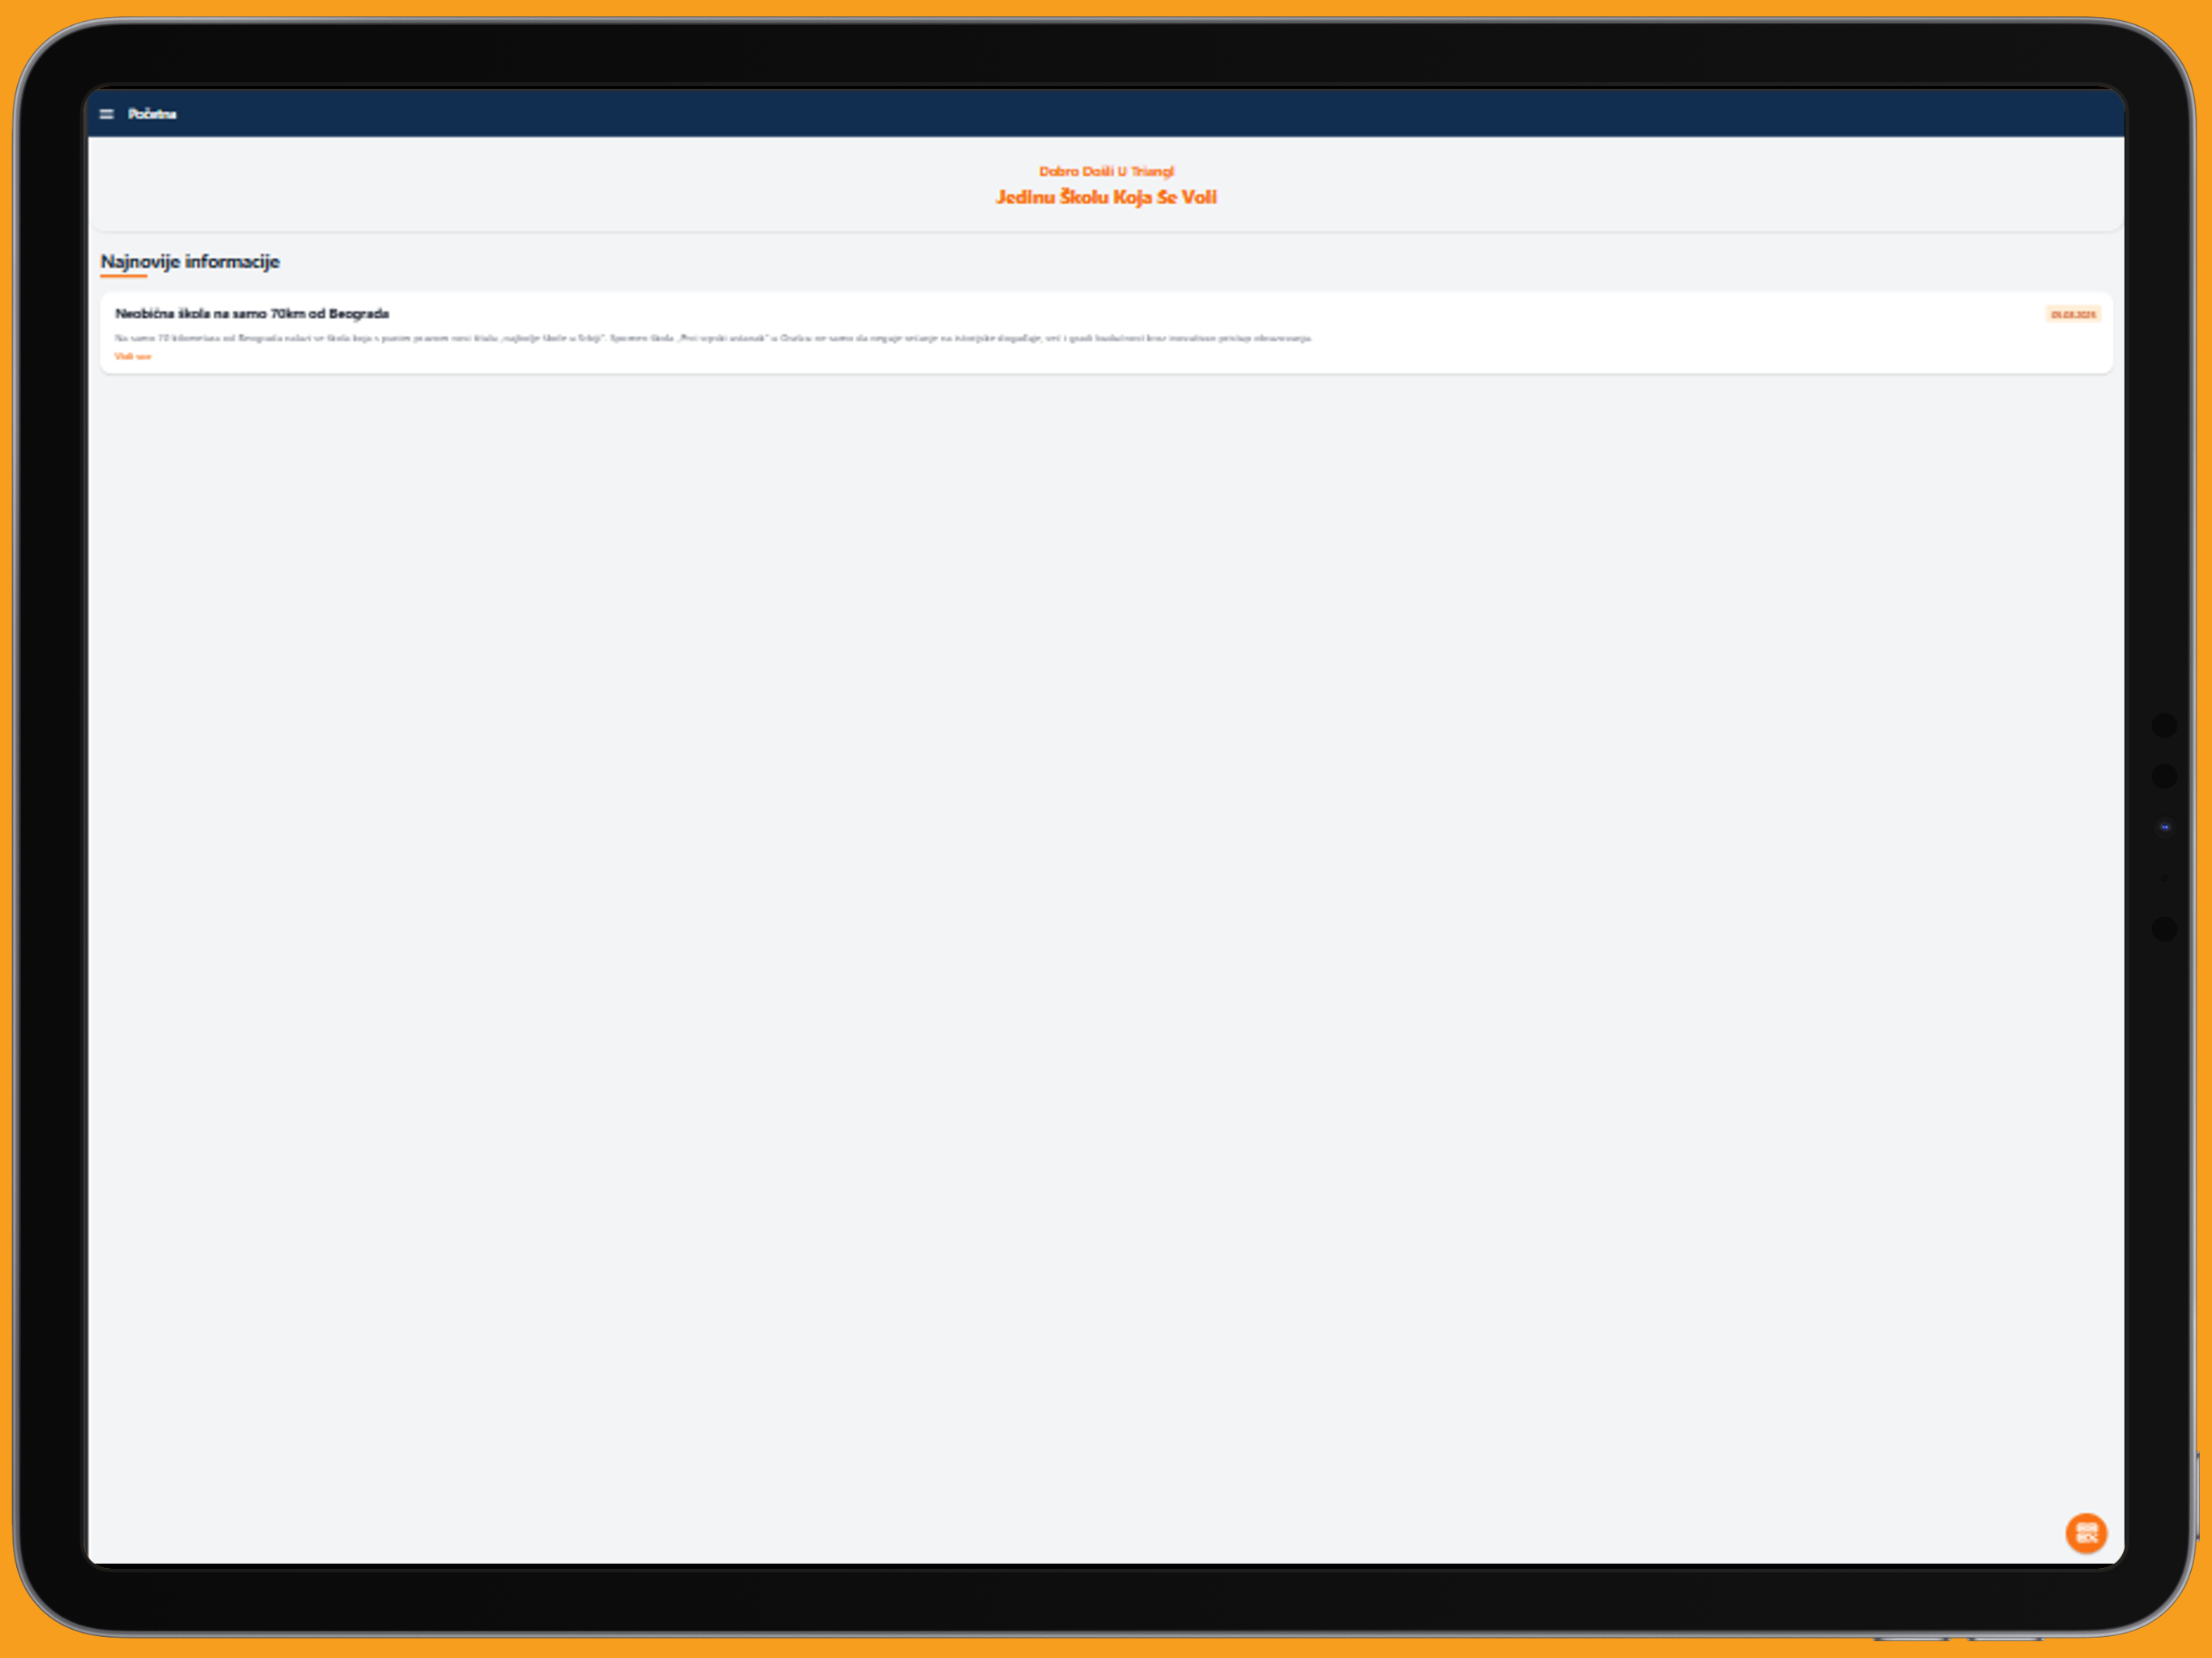Select the 'Početna' title in the top bar
Viewport: 2212px width, 1658px height.
click(x=152, y=114)
